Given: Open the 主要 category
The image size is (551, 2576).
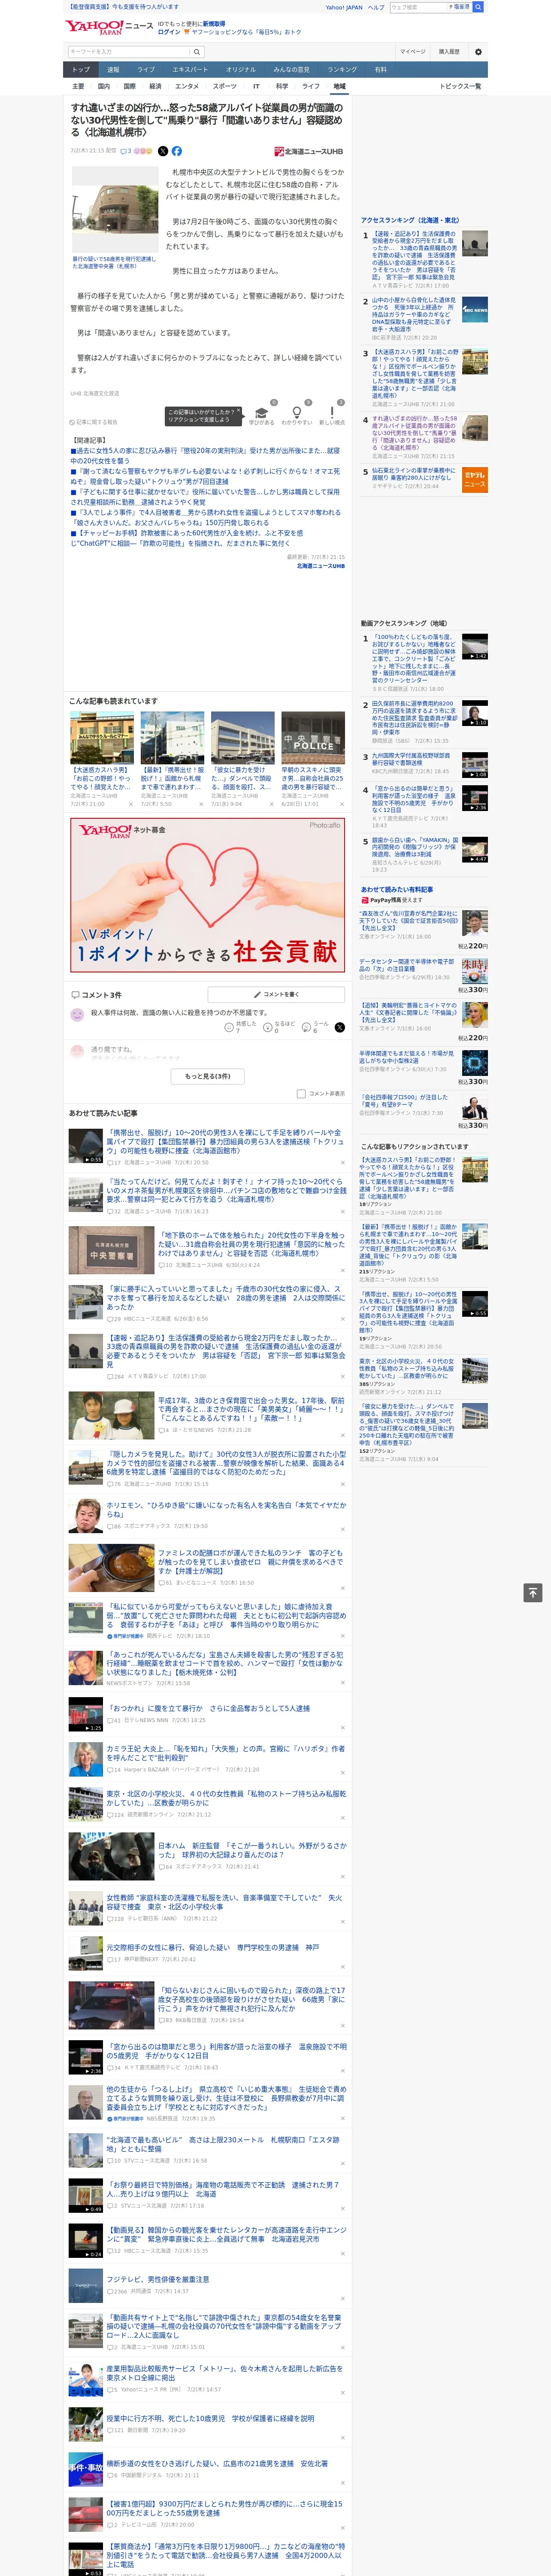Looking at the screenshot, I should click(x=78, y=86).
